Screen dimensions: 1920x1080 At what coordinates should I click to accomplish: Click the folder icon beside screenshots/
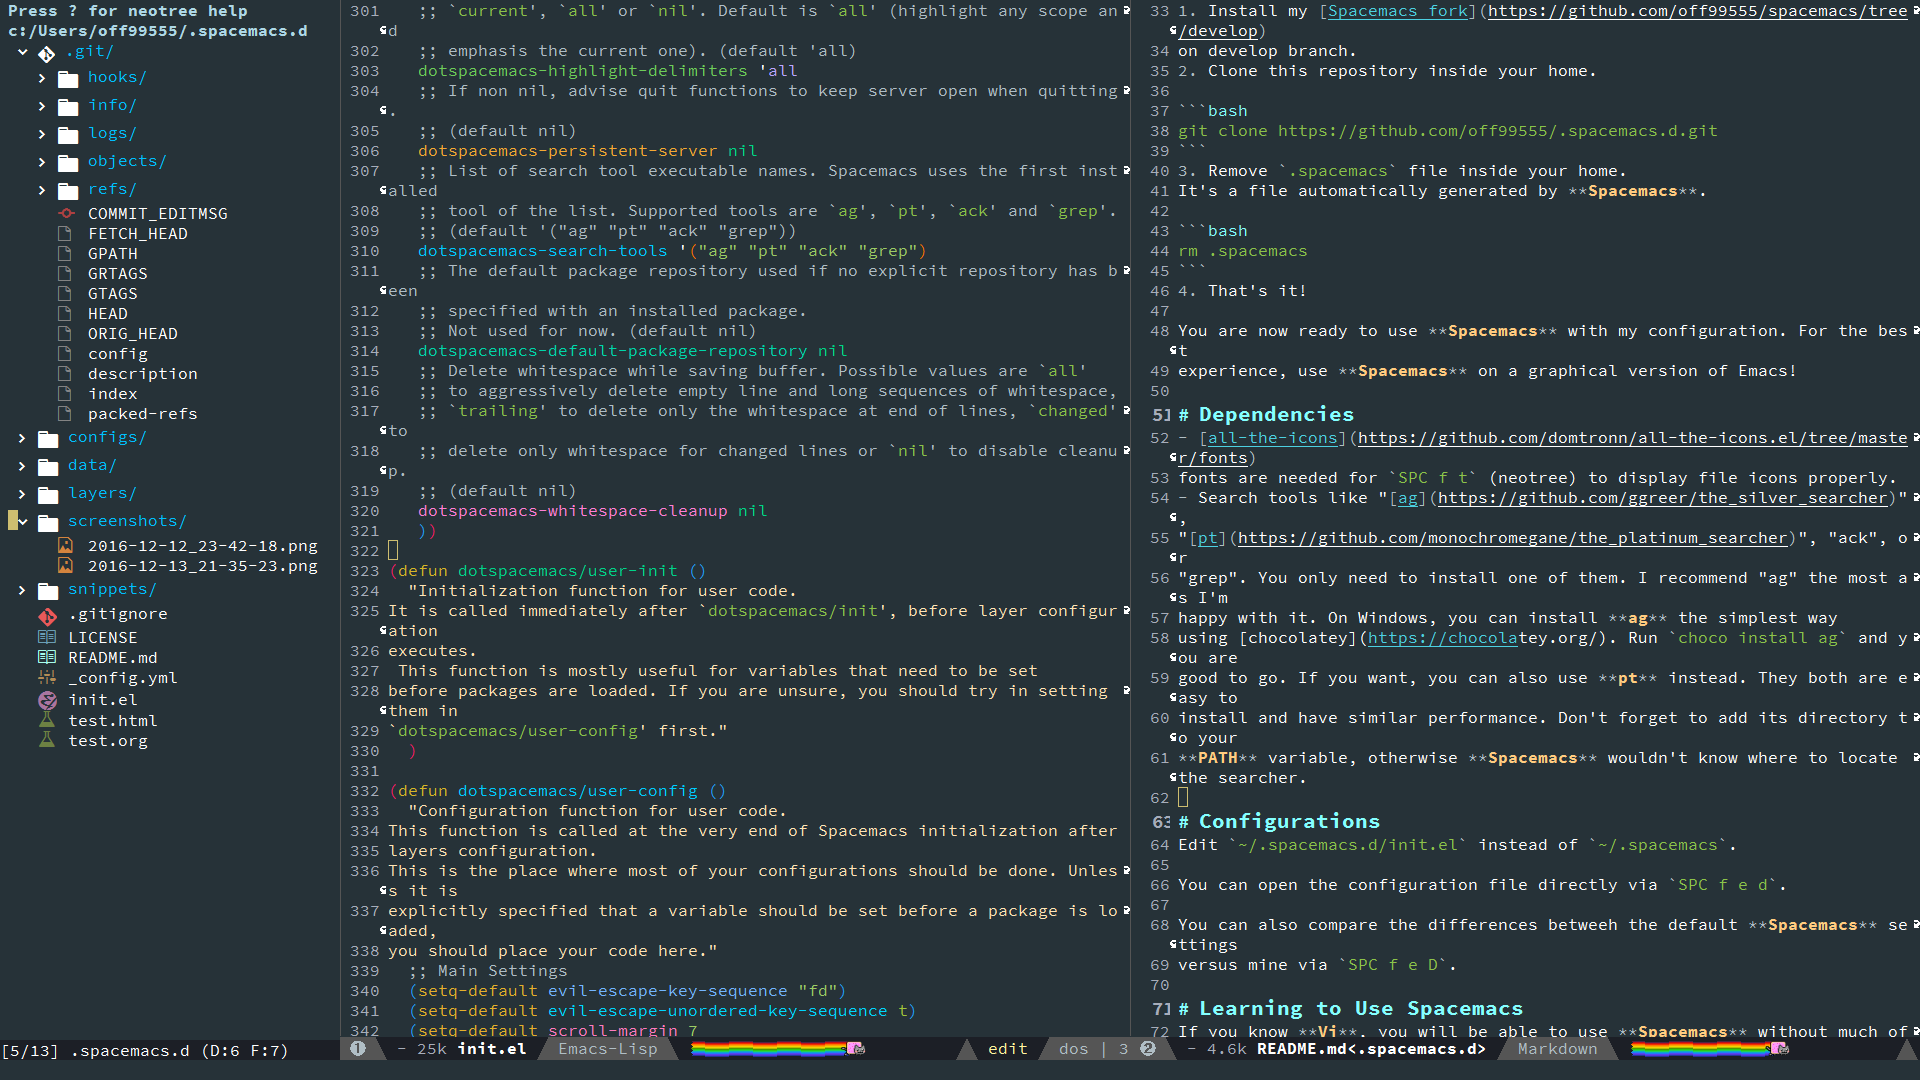coord(48,523)
